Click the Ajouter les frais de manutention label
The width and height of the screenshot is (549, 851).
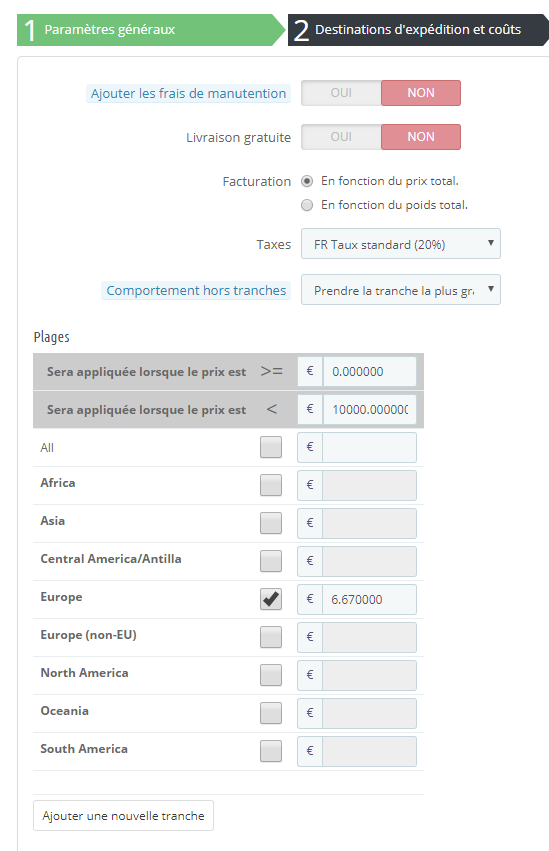[x=188, y=93]
